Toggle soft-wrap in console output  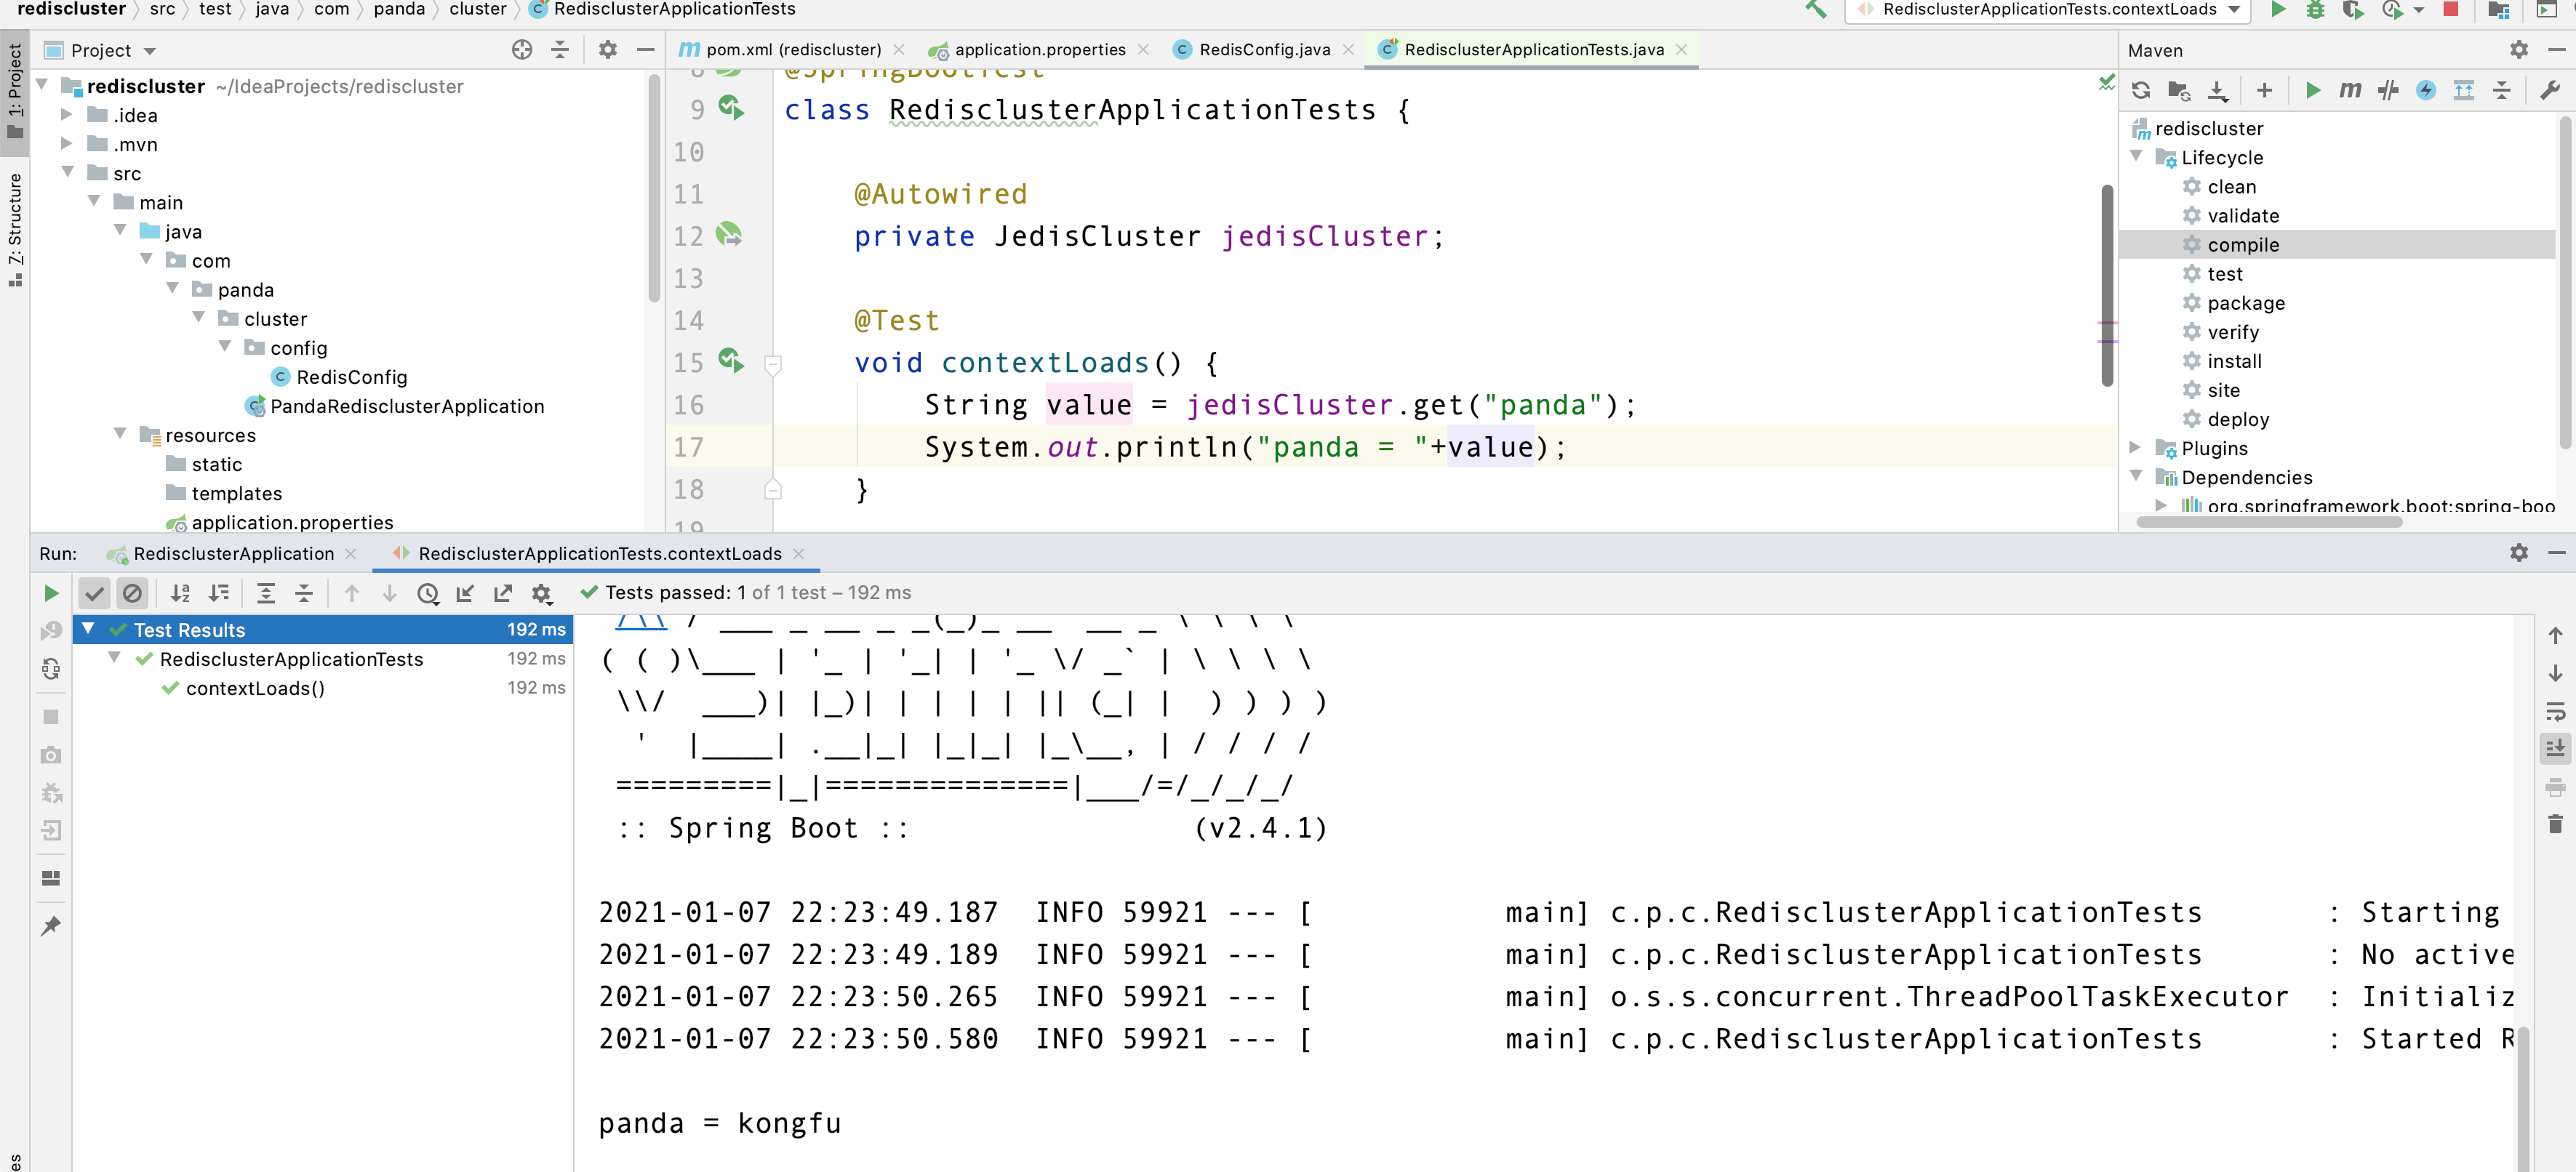[x=2555, y=711]
